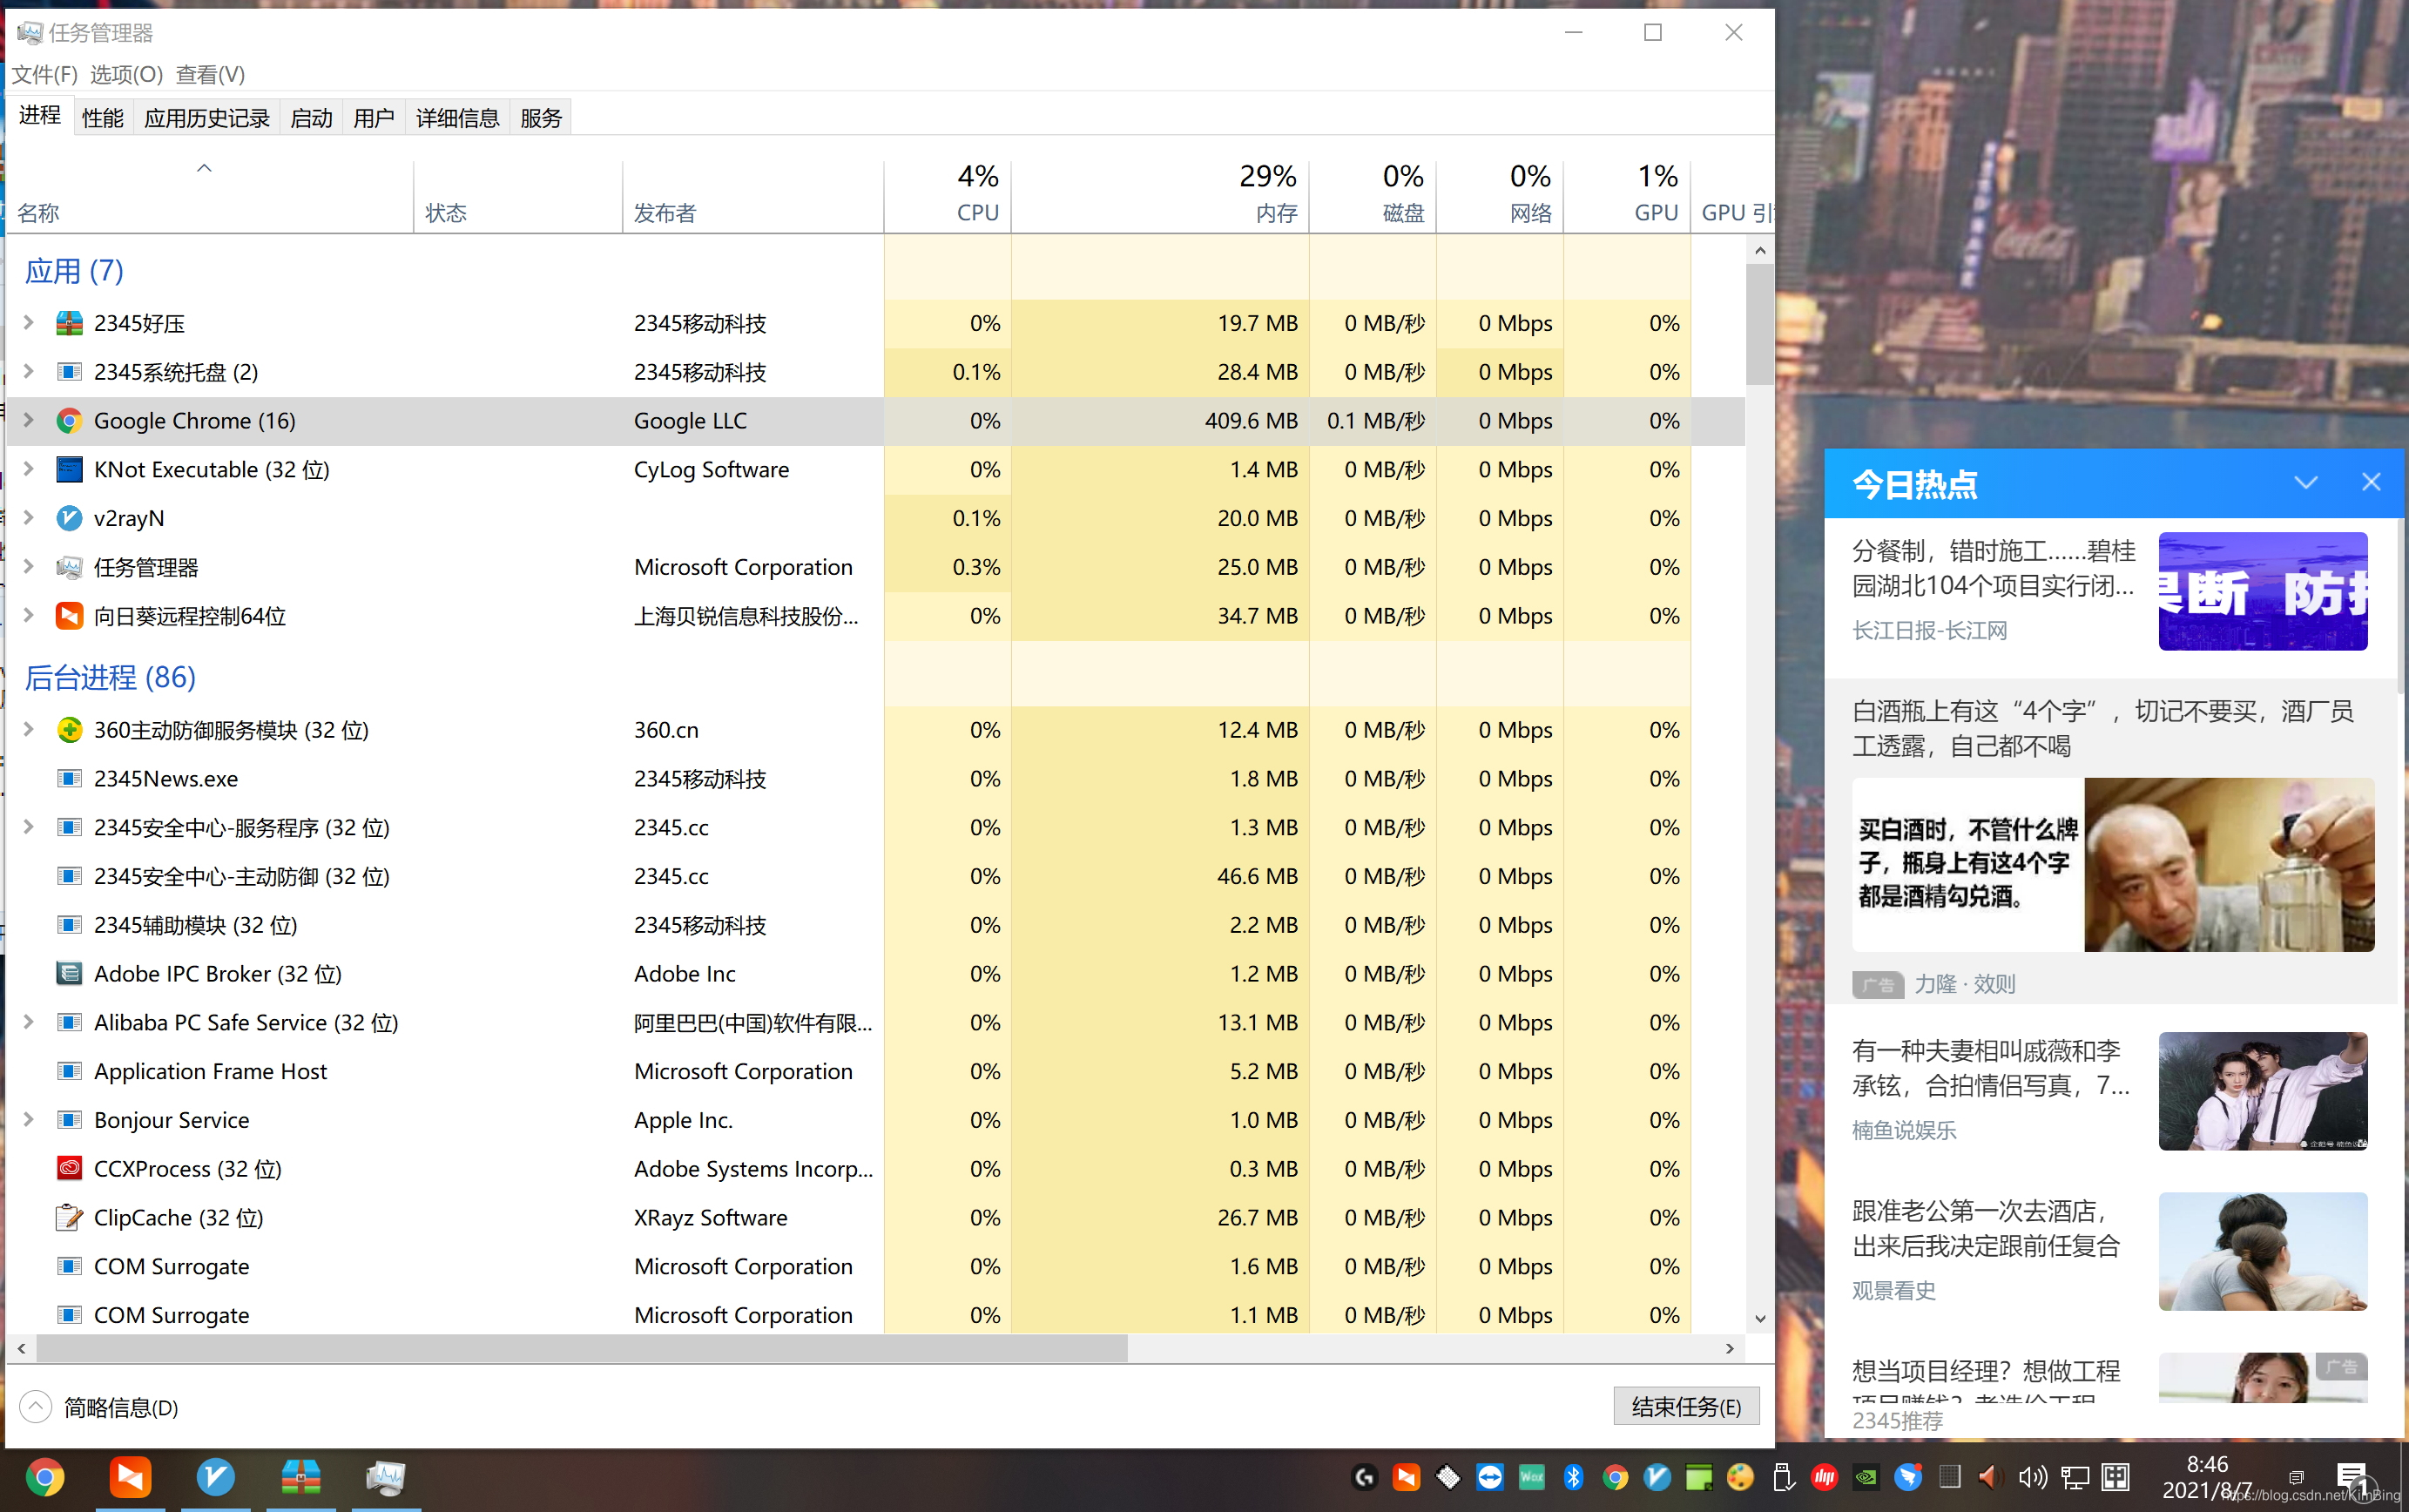Click the 结束任务(E) button
The image size is (2409, 1512).
[x=1685, y=1406]
